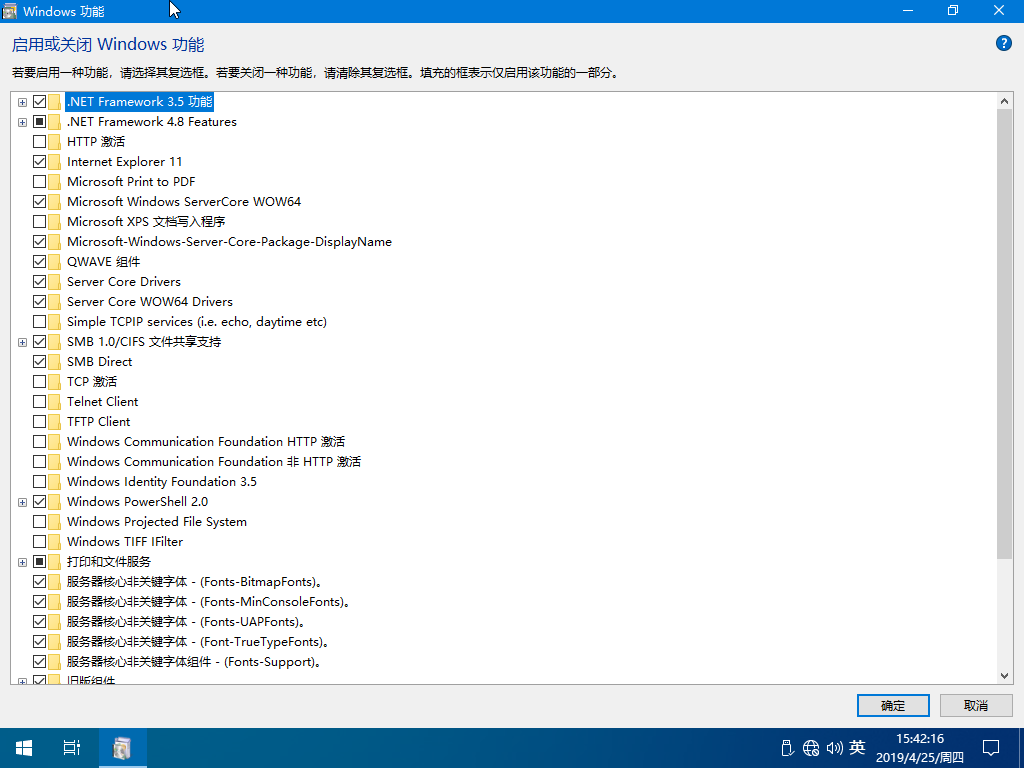Viewport: 1024px width, 768px height.
Task: Select the Fonts-MinConsoleFonts row
Action: coord(208,601)
